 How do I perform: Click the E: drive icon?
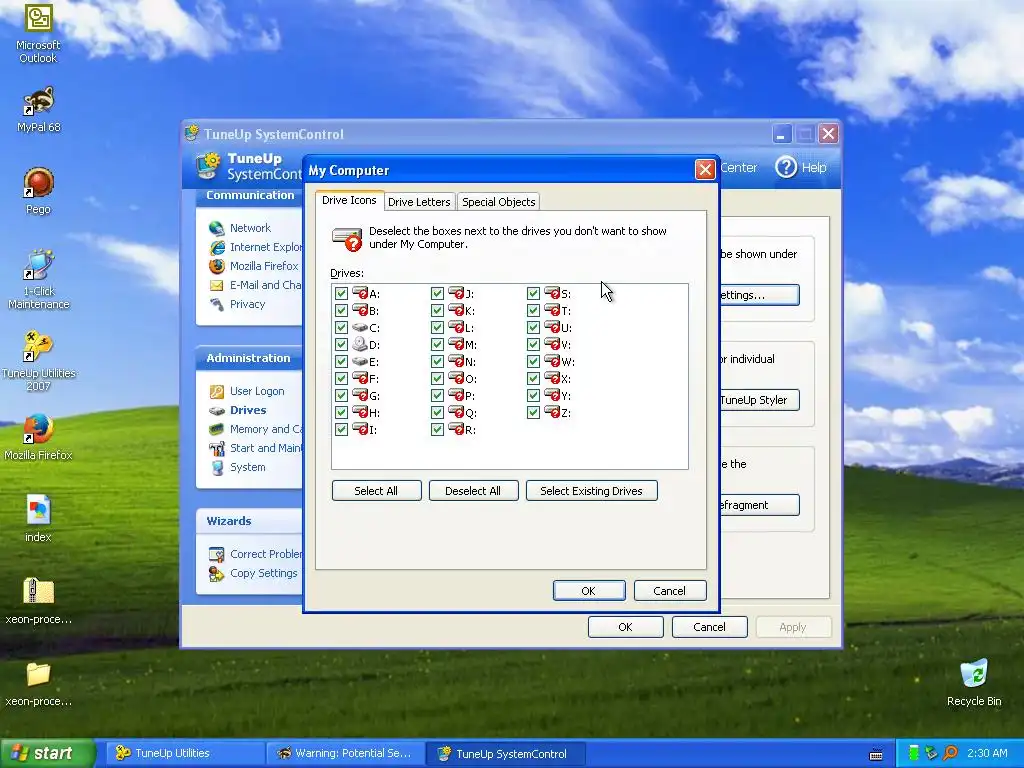coord(359,361)
